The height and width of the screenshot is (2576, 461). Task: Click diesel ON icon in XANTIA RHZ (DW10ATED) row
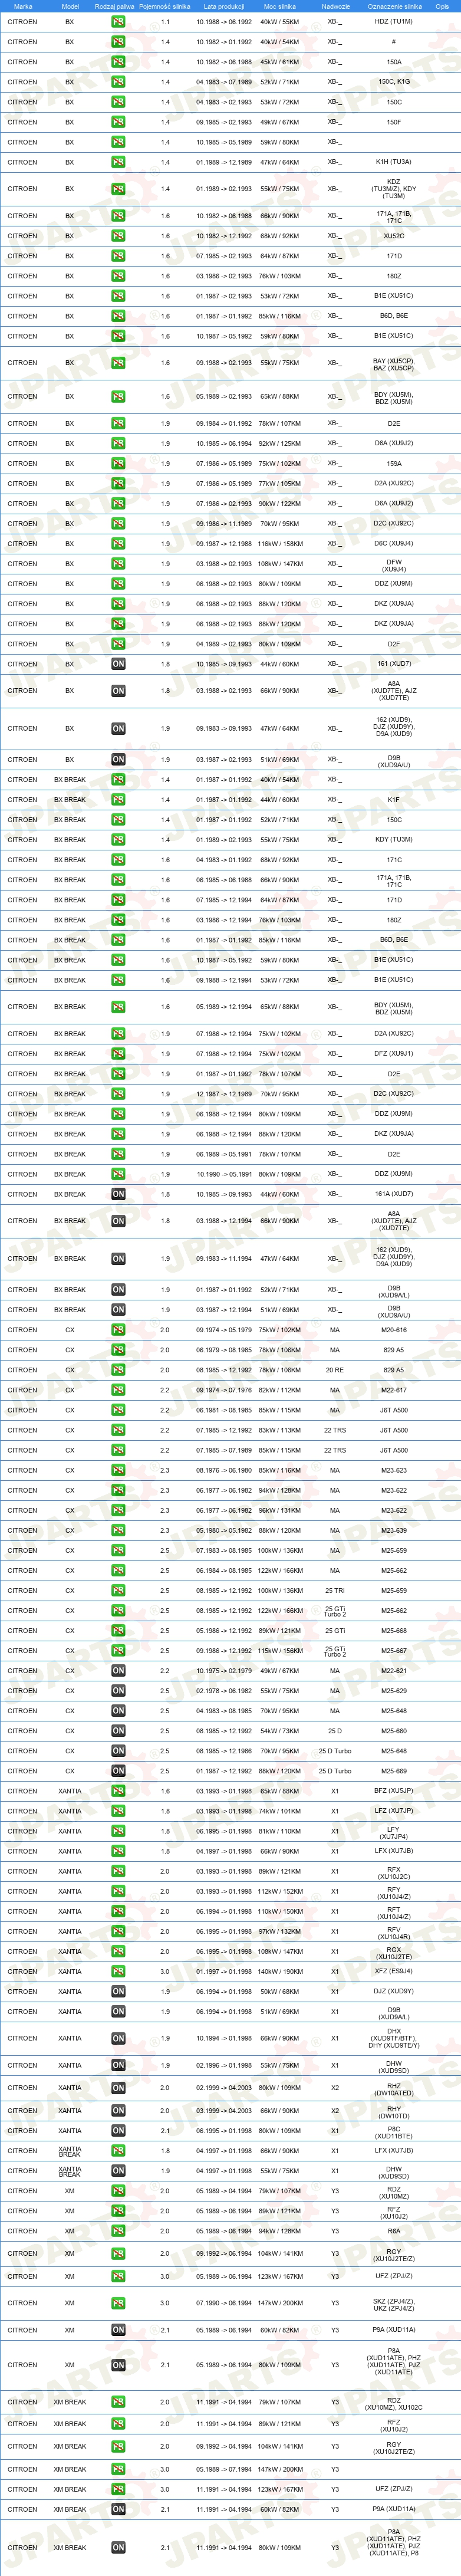point(118,2088)
